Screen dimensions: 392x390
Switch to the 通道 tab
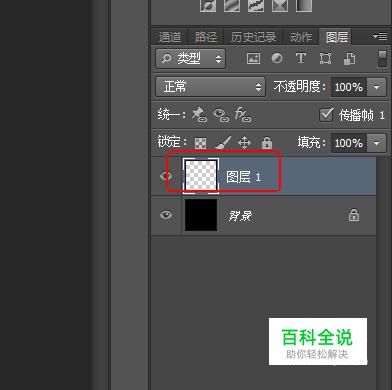(169, 37)
